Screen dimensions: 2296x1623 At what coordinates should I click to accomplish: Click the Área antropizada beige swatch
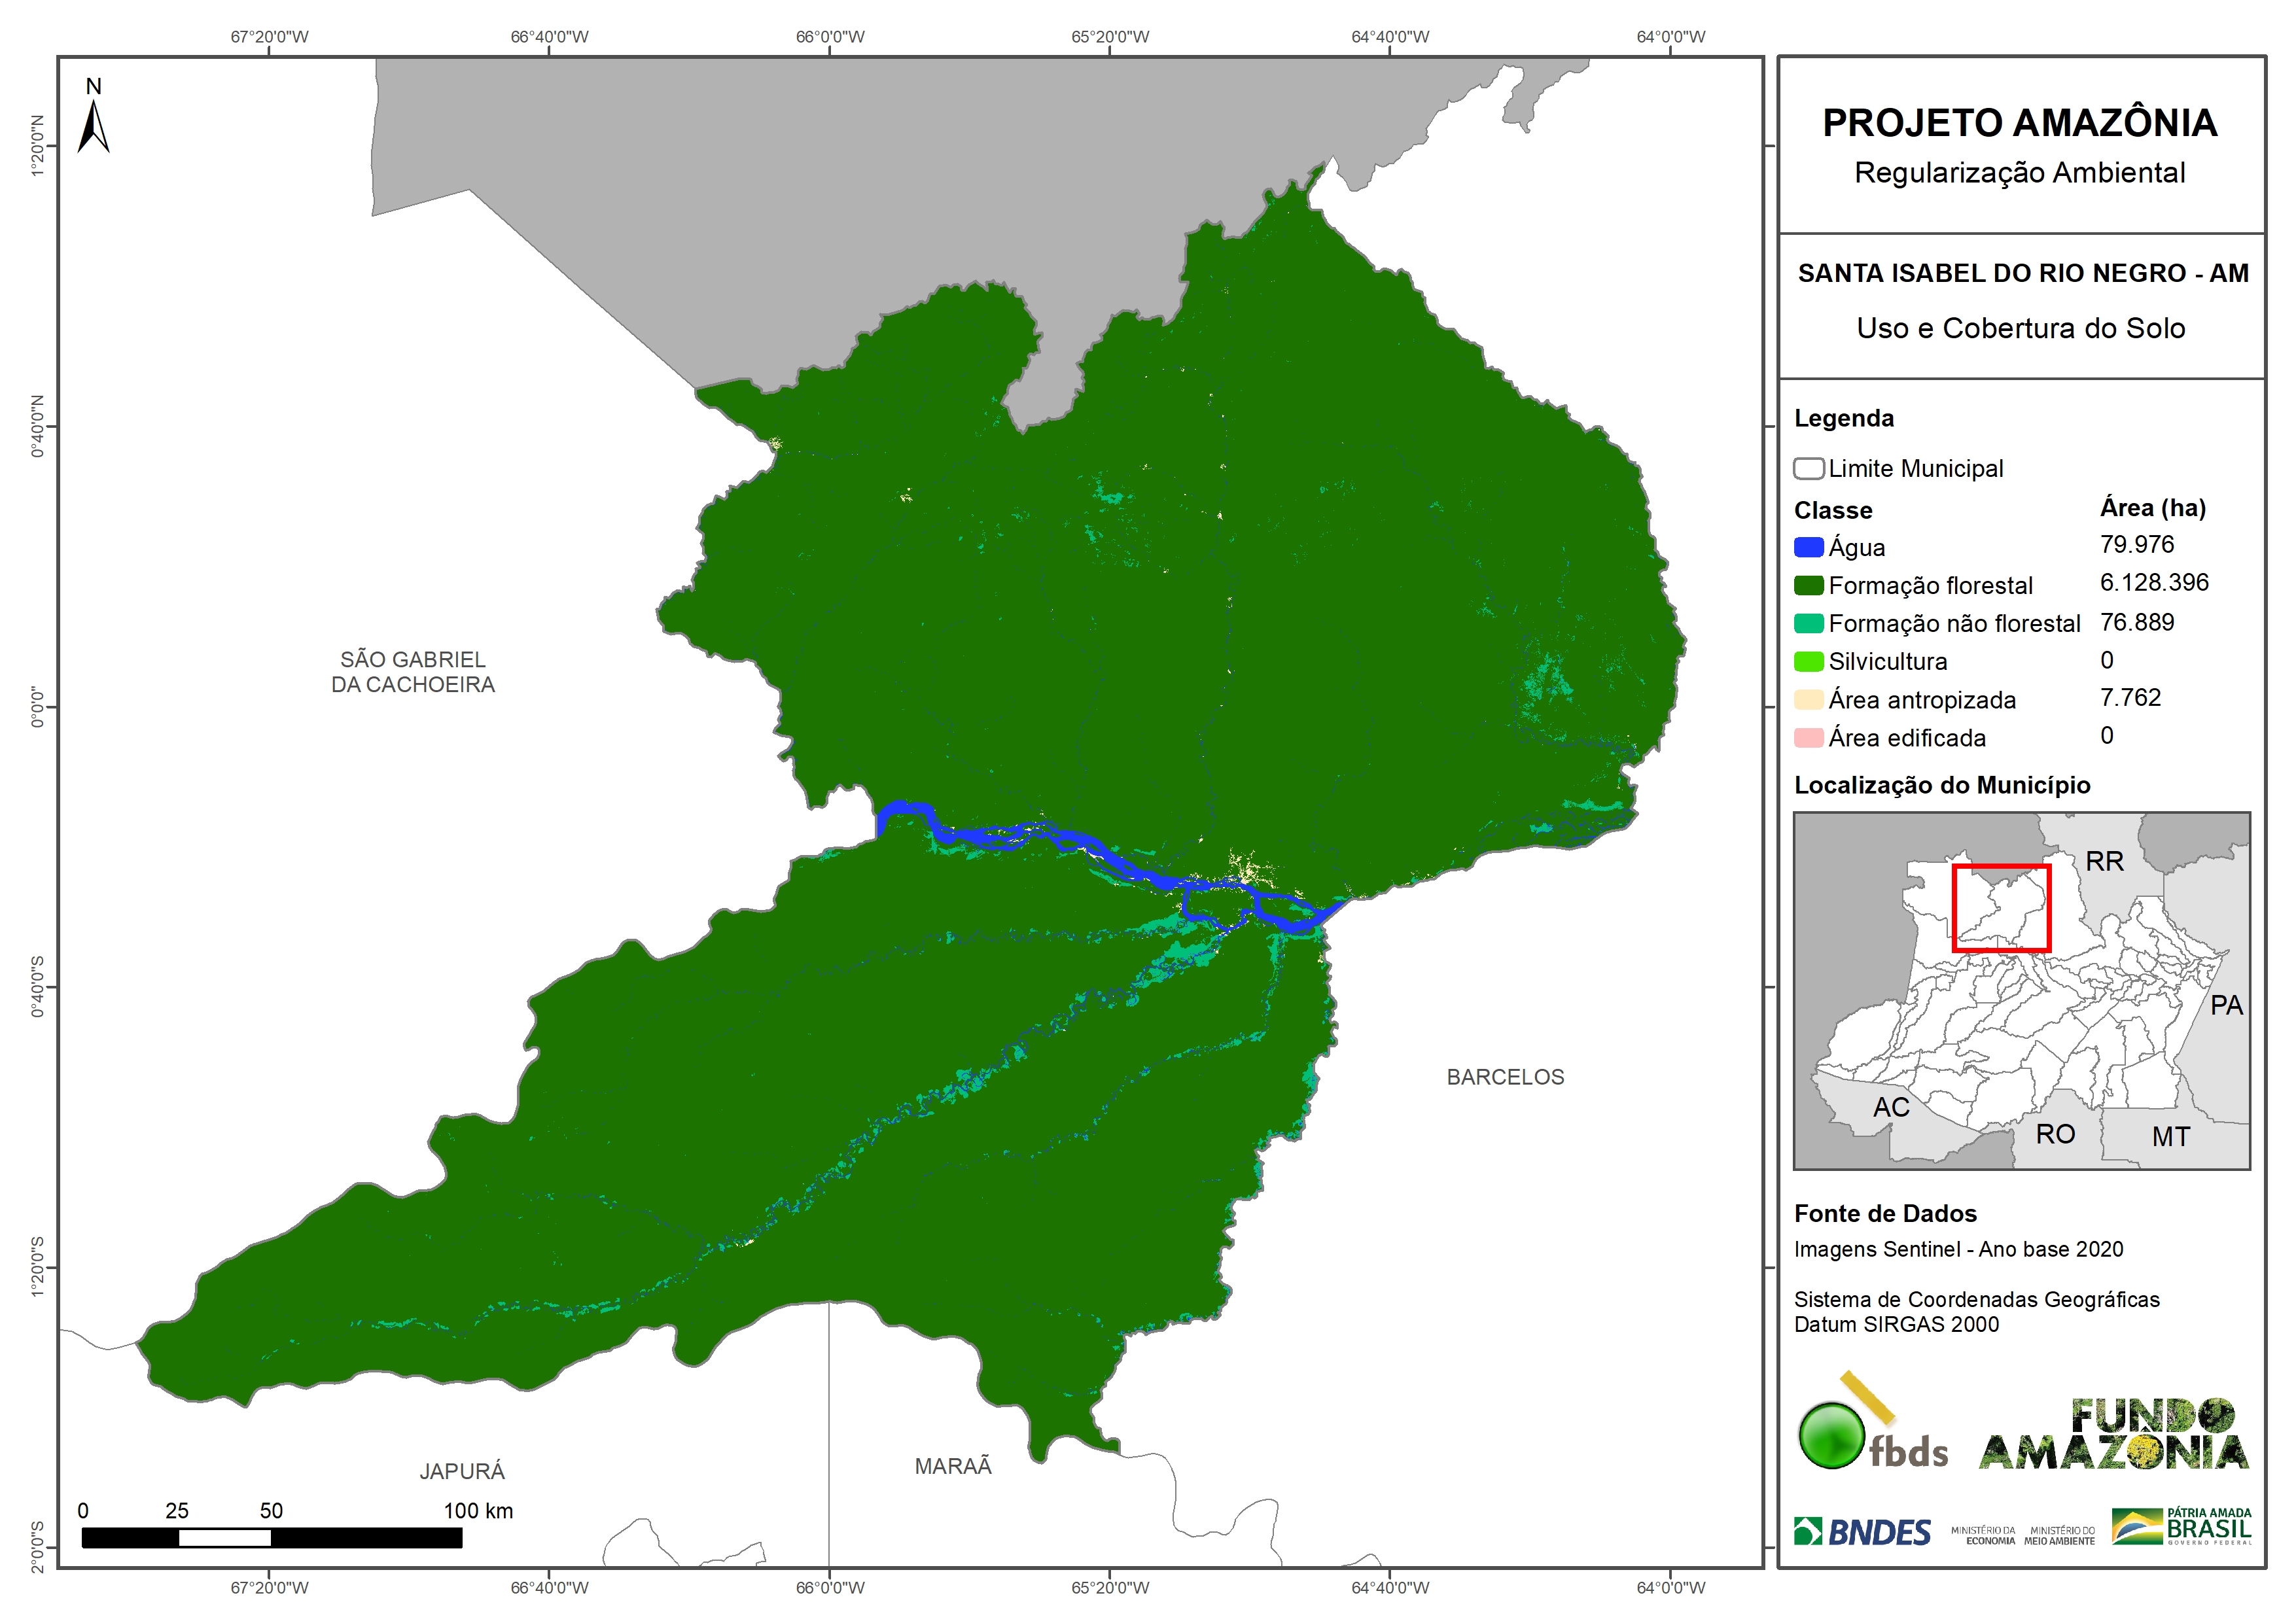1808,700
